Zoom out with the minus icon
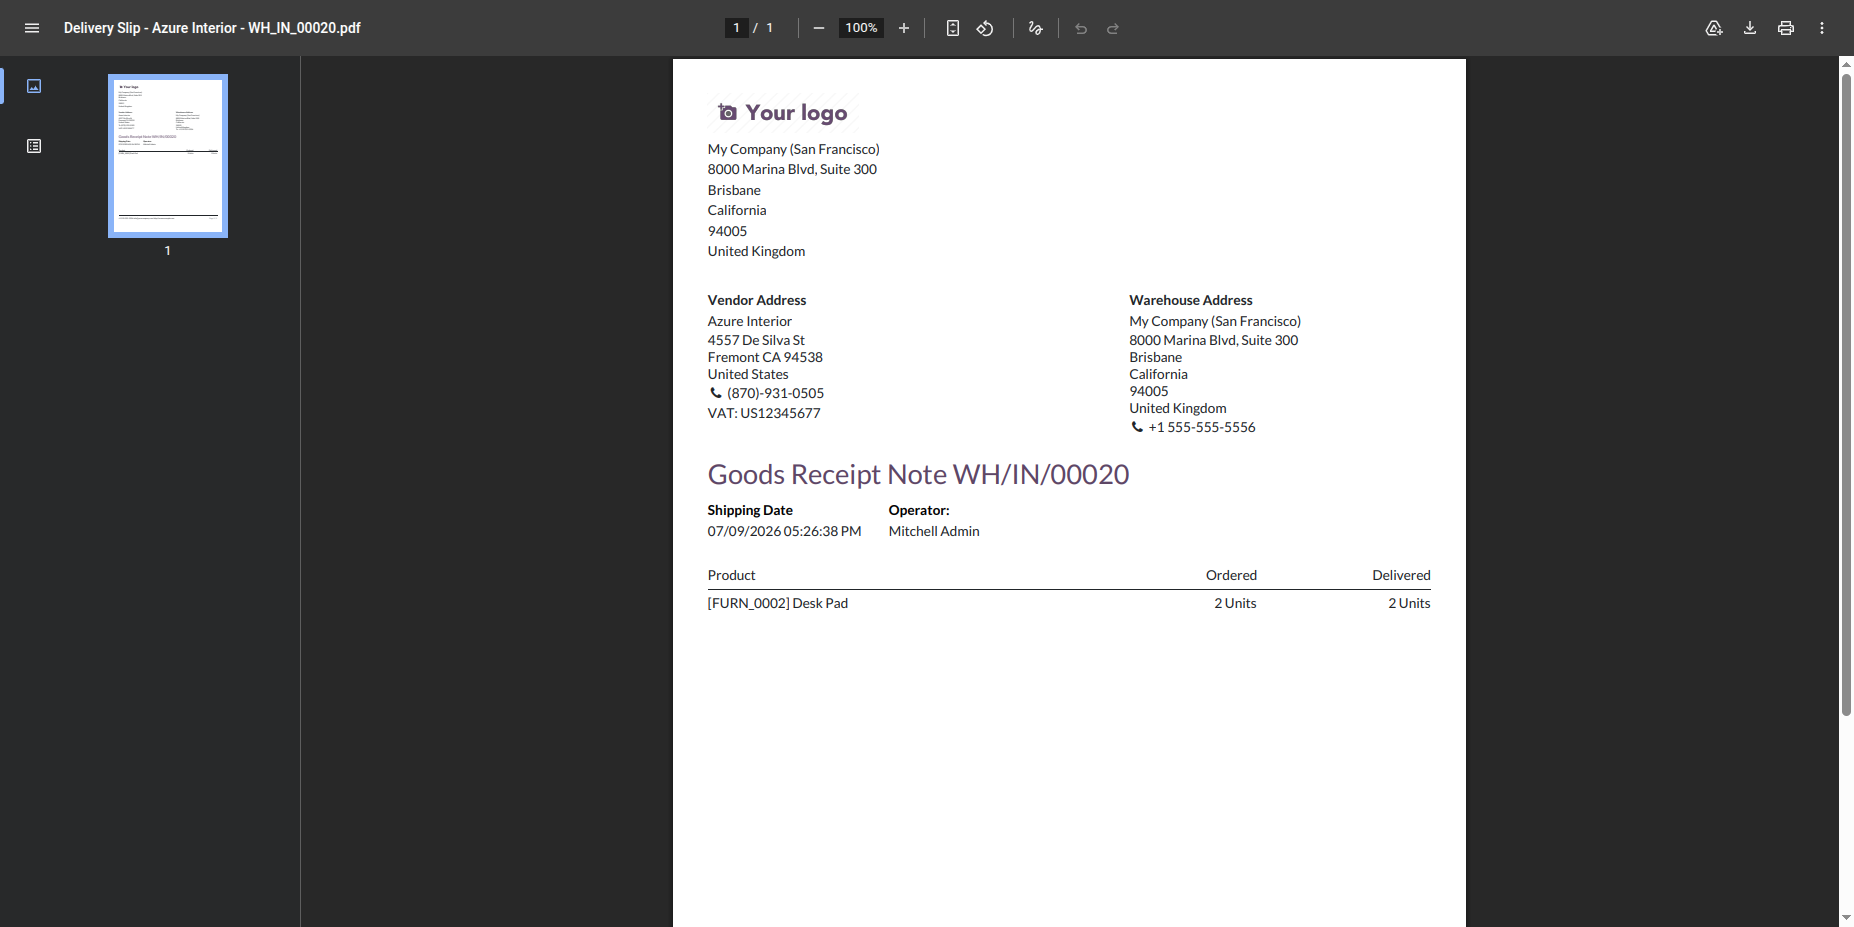1854x927 pixels. click(819, 28)
